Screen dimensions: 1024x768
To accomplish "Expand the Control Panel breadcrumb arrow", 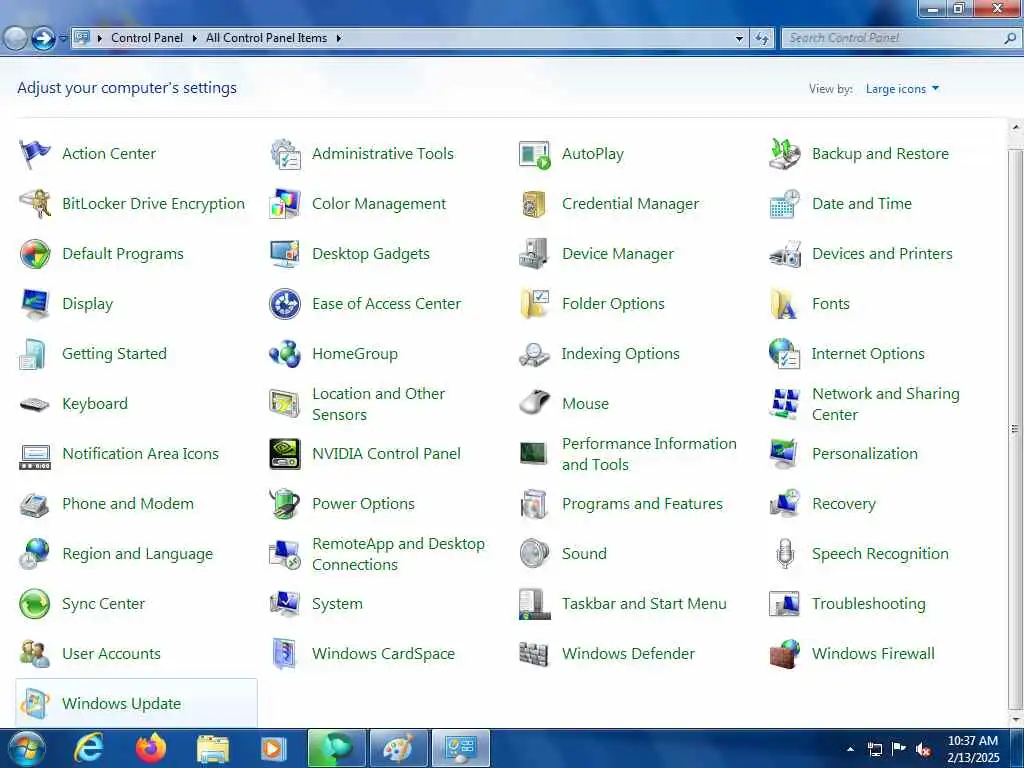I will coord(195,39).
